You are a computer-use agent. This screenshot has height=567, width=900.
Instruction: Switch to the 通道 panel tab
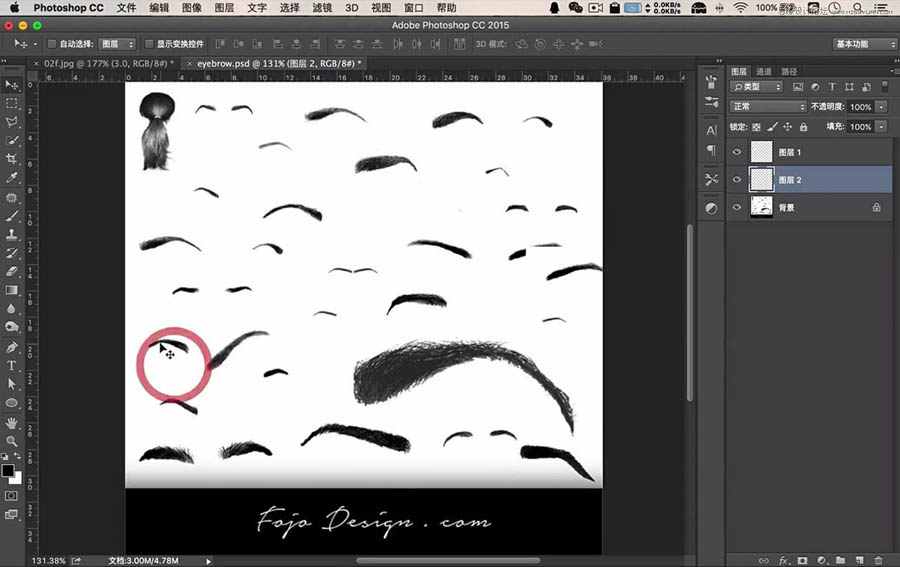763,71
